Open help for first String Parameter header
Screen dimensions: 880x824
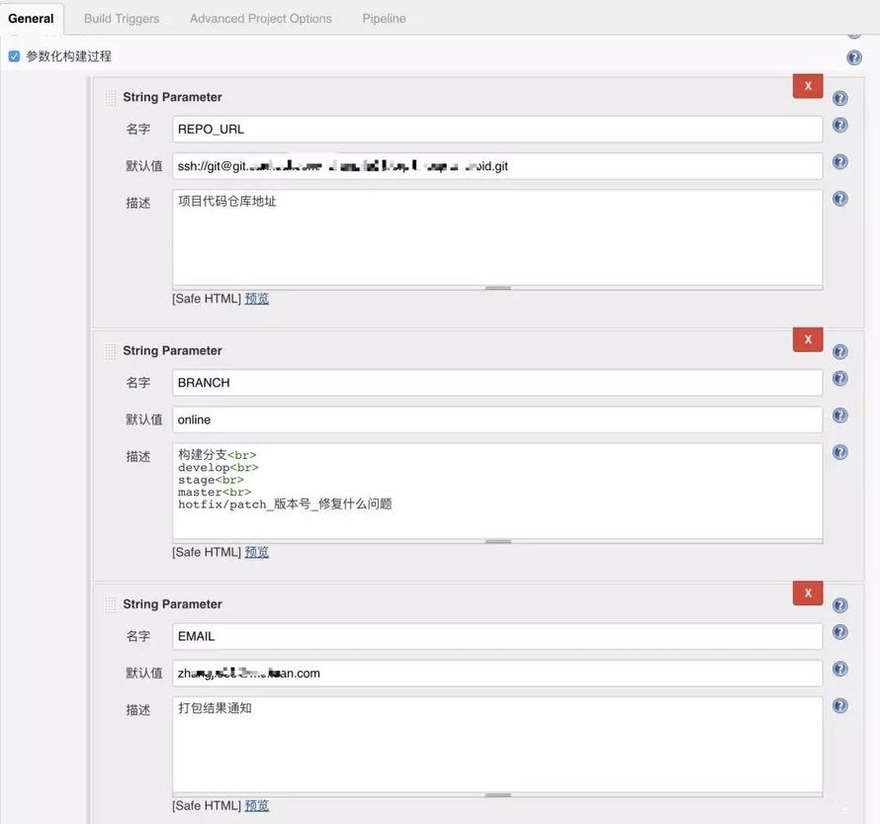click(x=840, y=98)
